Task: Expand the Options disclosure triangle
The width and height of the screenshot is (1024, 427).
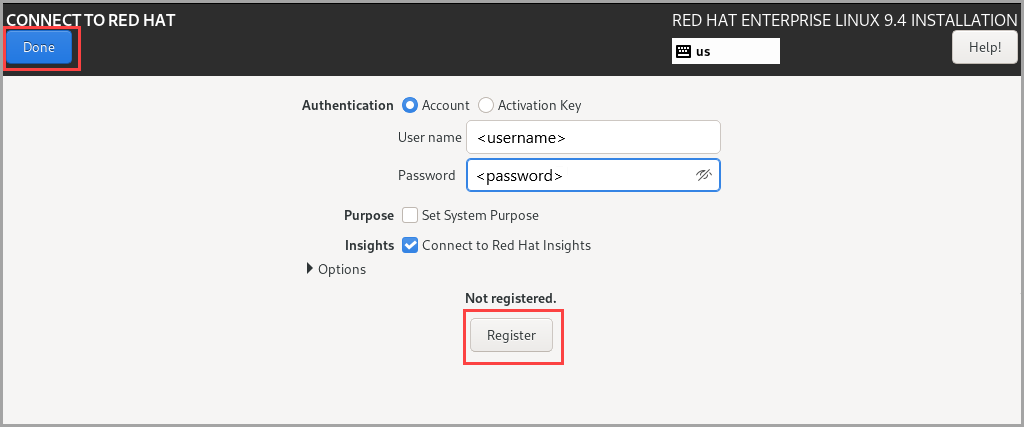Action: [310, 268]
